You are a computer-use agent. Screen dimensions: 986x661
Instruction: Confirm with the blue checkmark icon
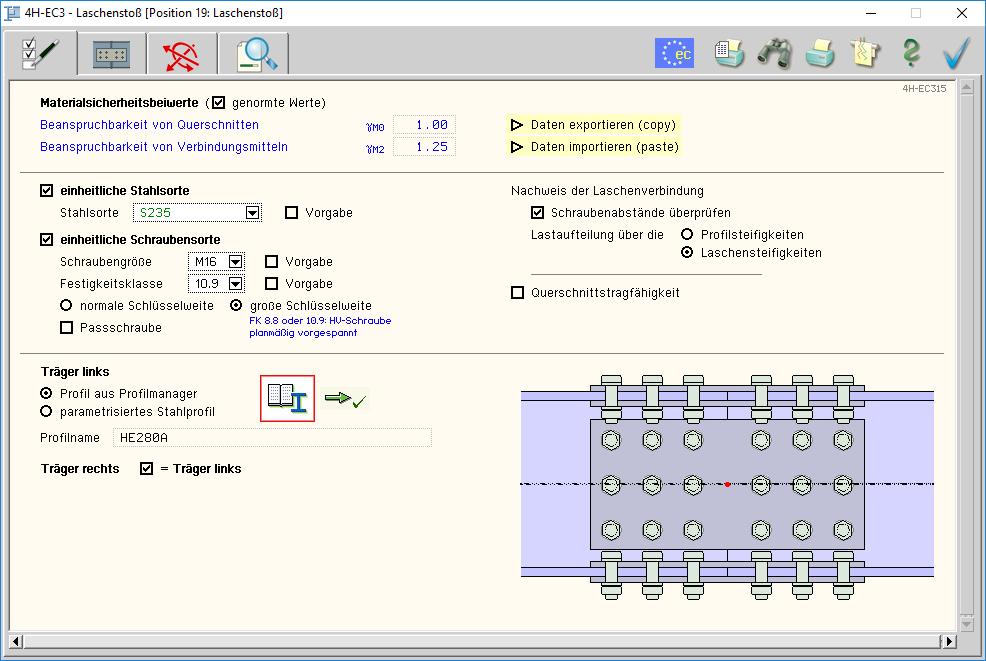point(957,53)
